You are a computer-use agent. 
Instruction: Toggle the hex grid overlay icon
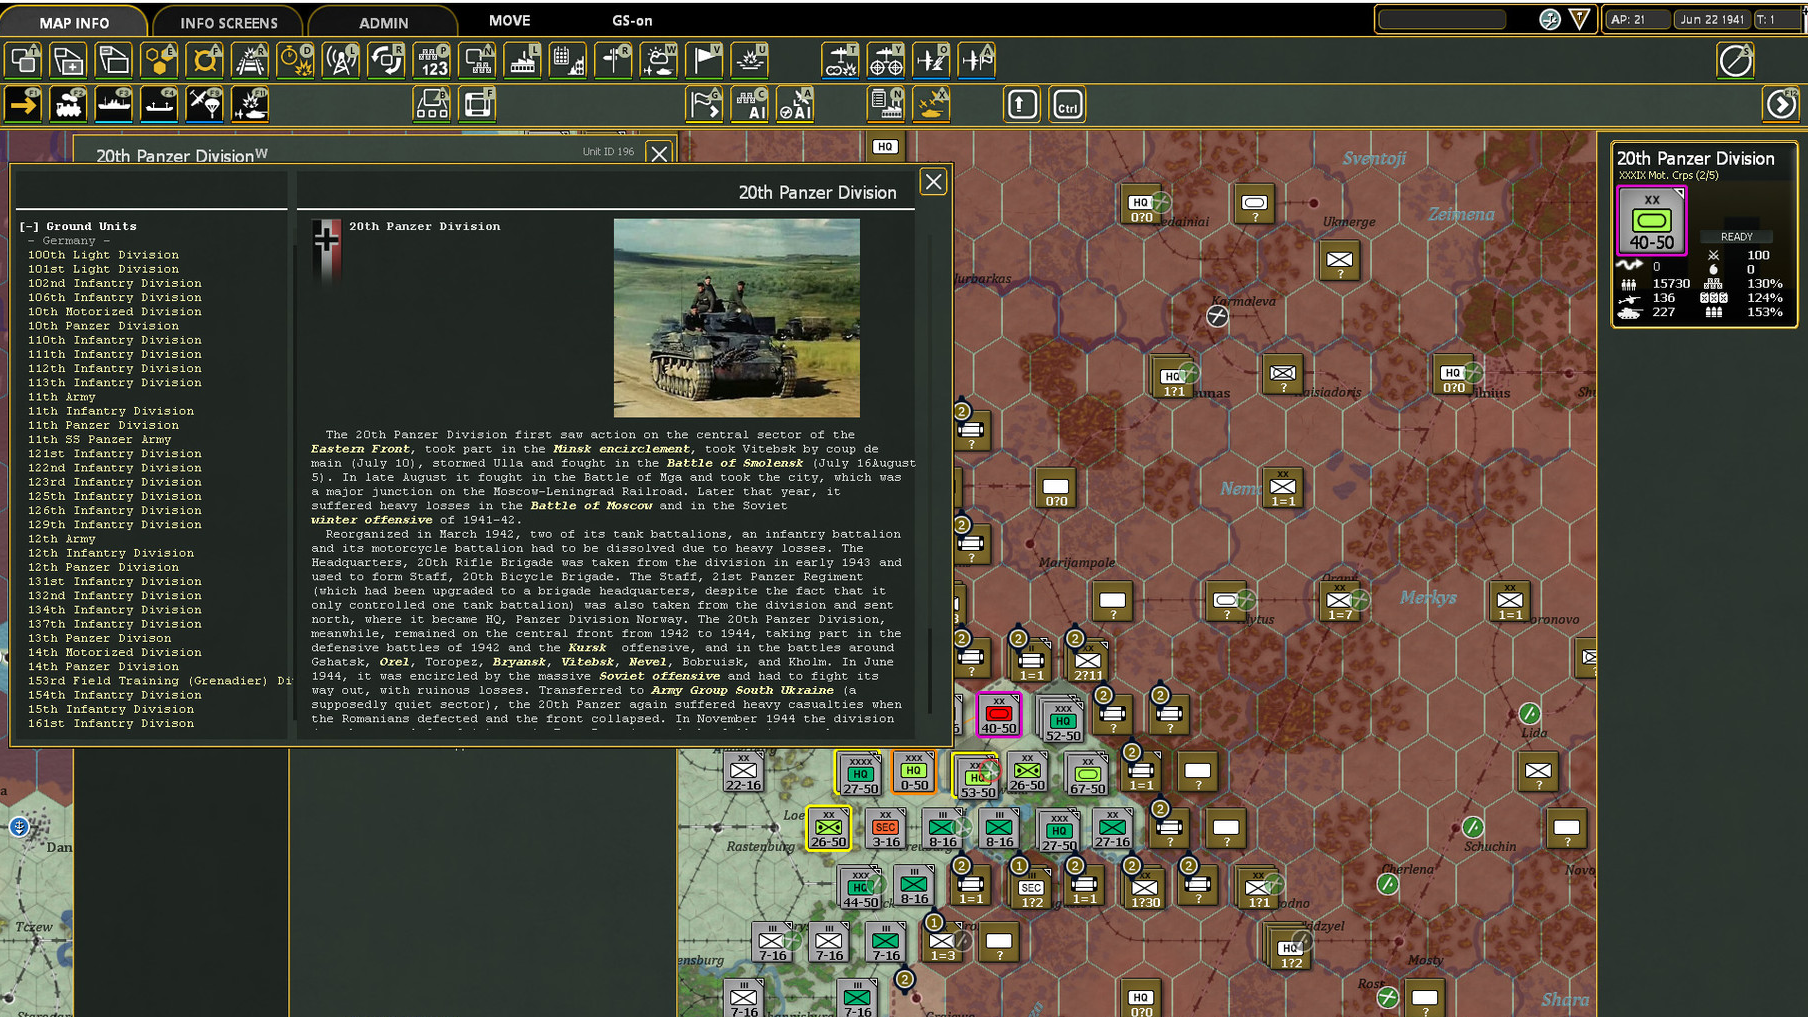159,60
